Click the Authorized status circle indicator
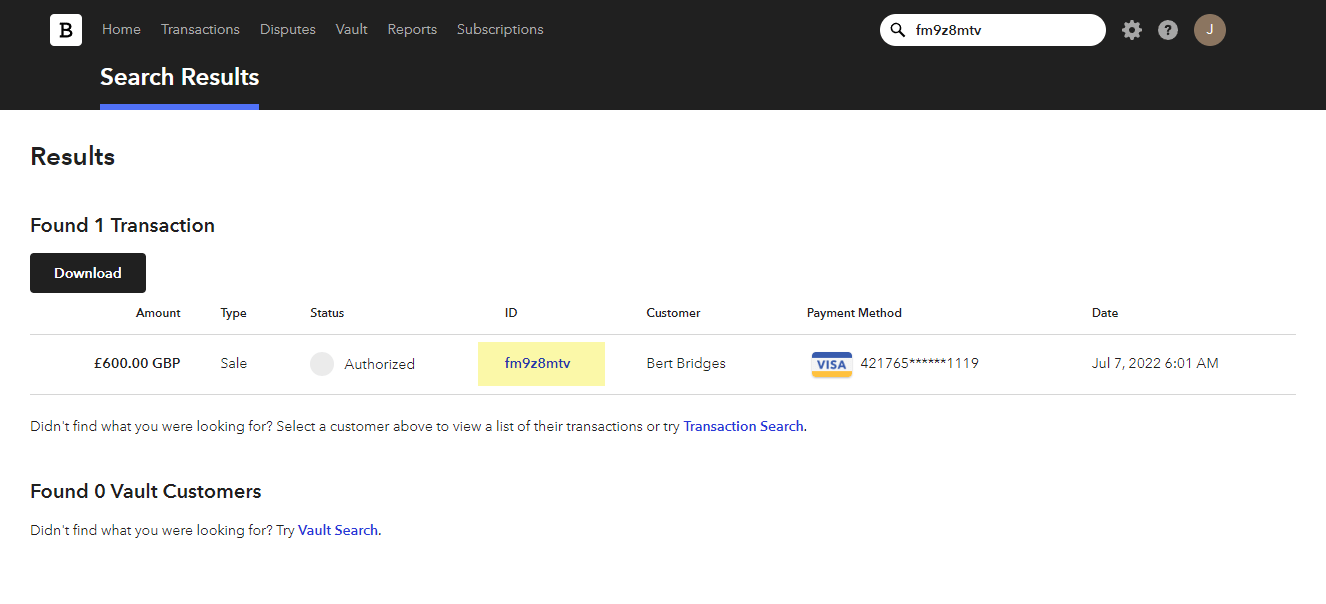This screenshot has height=604, width=1326. point(322,364)
